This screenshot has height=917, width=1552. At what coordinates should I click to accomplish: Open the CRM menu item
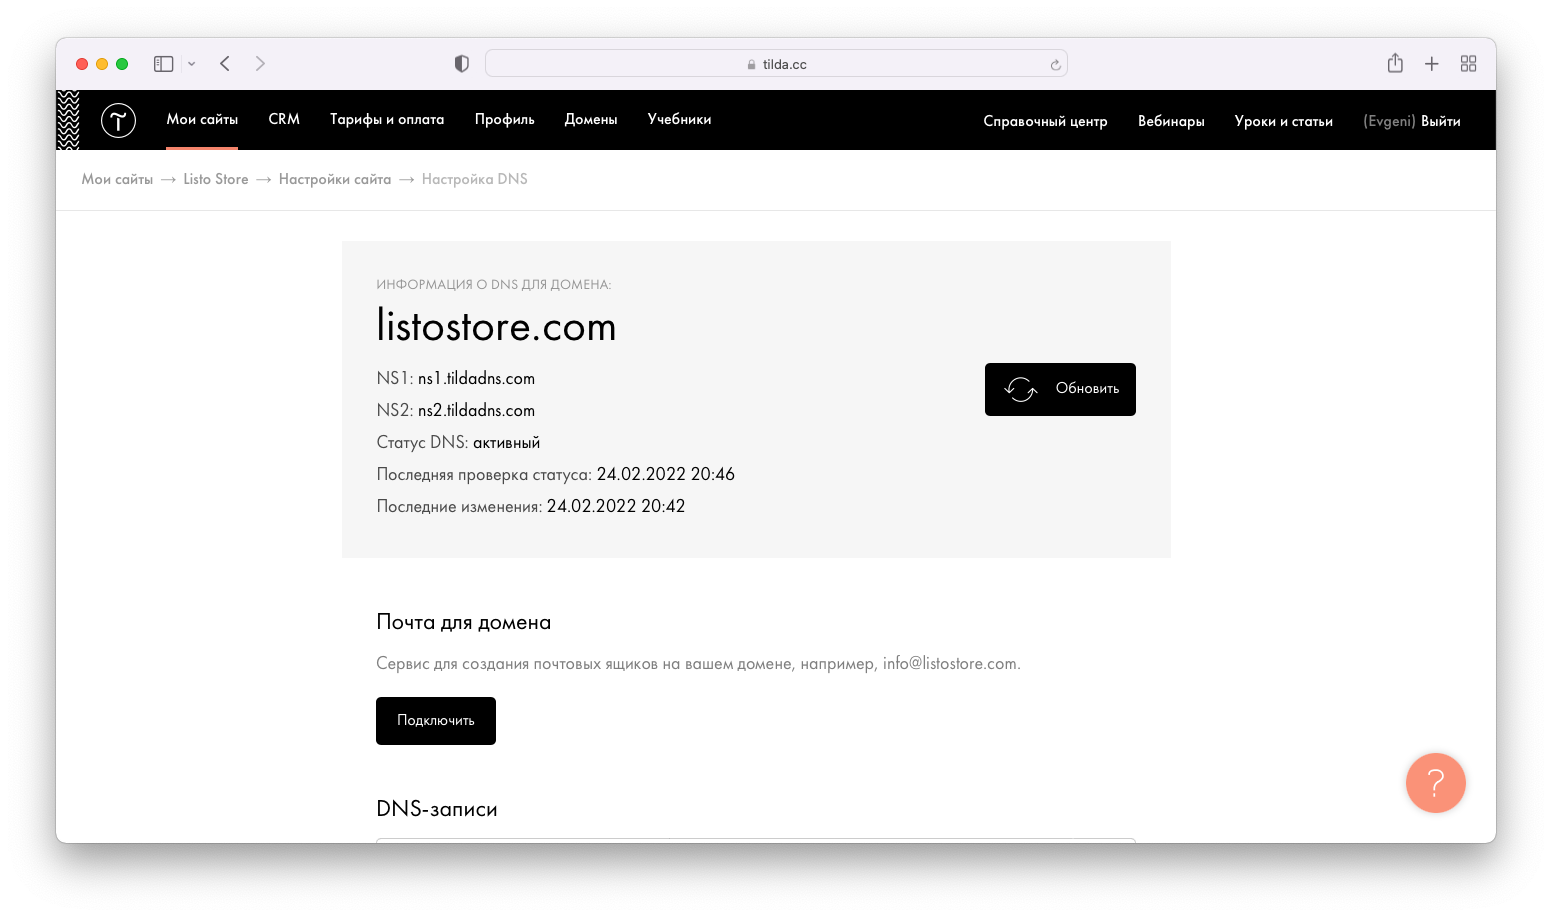click(x=284, y=119)
